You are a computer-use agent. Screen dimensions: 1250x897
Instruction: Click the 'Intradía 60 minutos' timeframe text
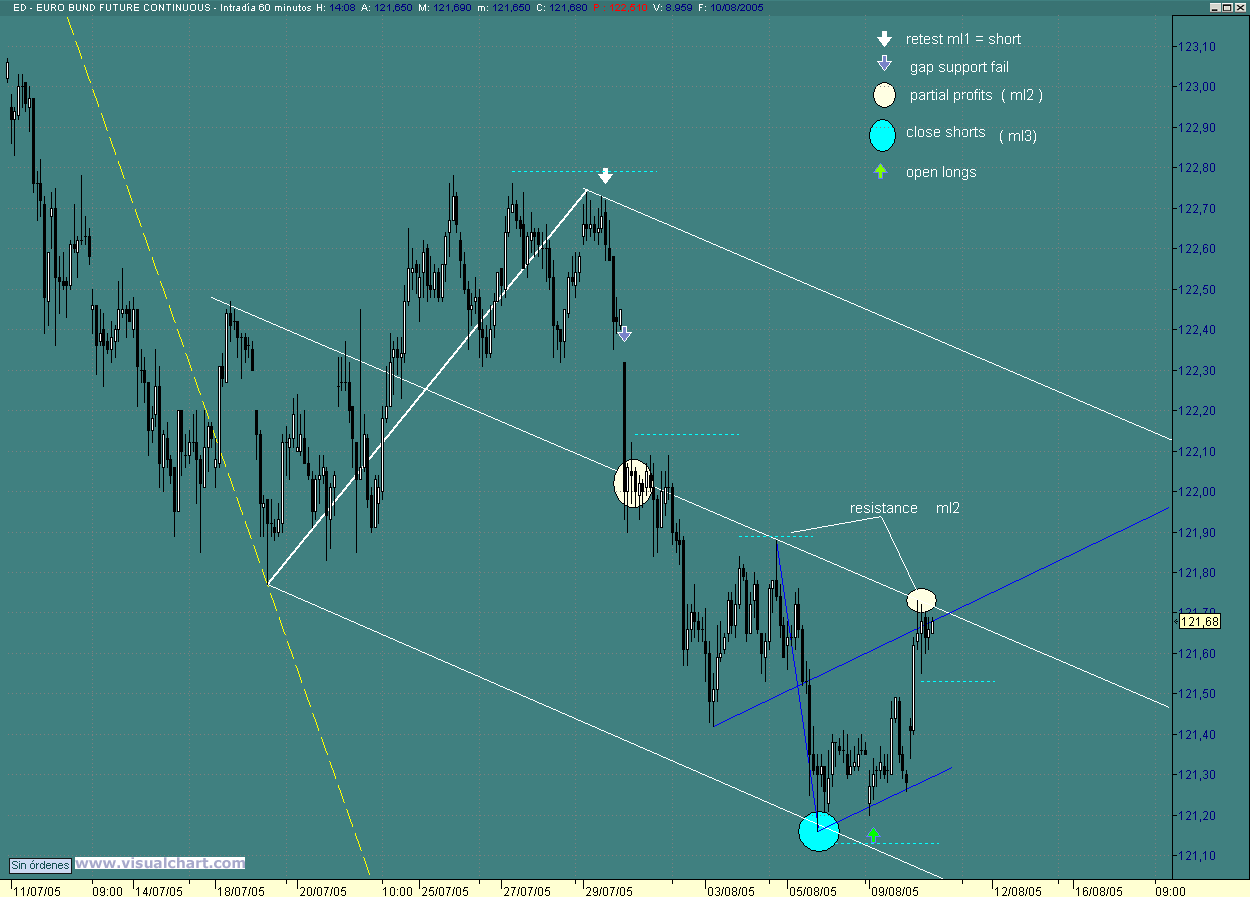(x=265, y=7)
